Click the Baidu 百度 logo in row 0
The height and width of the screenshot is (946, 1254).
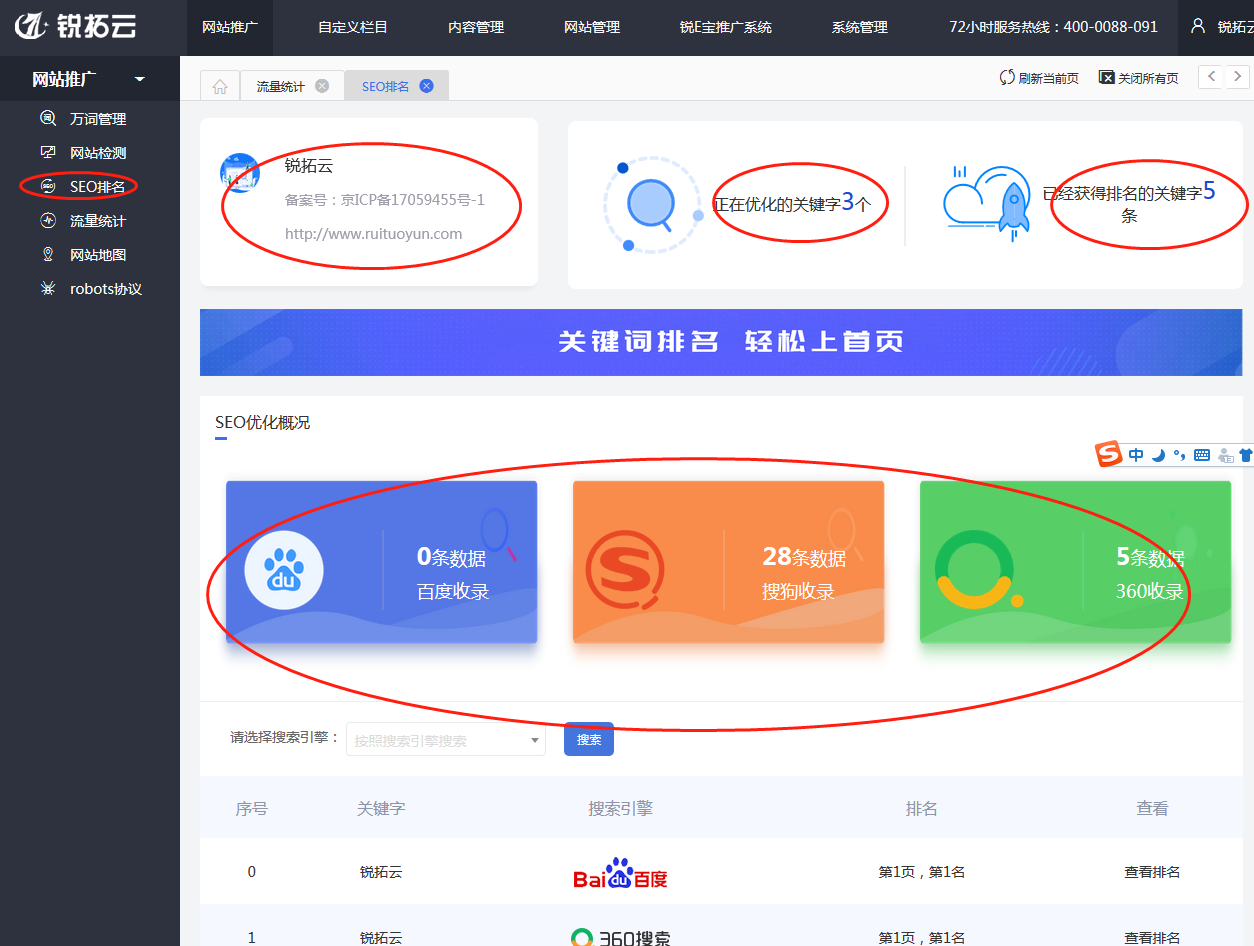point(620,873)
